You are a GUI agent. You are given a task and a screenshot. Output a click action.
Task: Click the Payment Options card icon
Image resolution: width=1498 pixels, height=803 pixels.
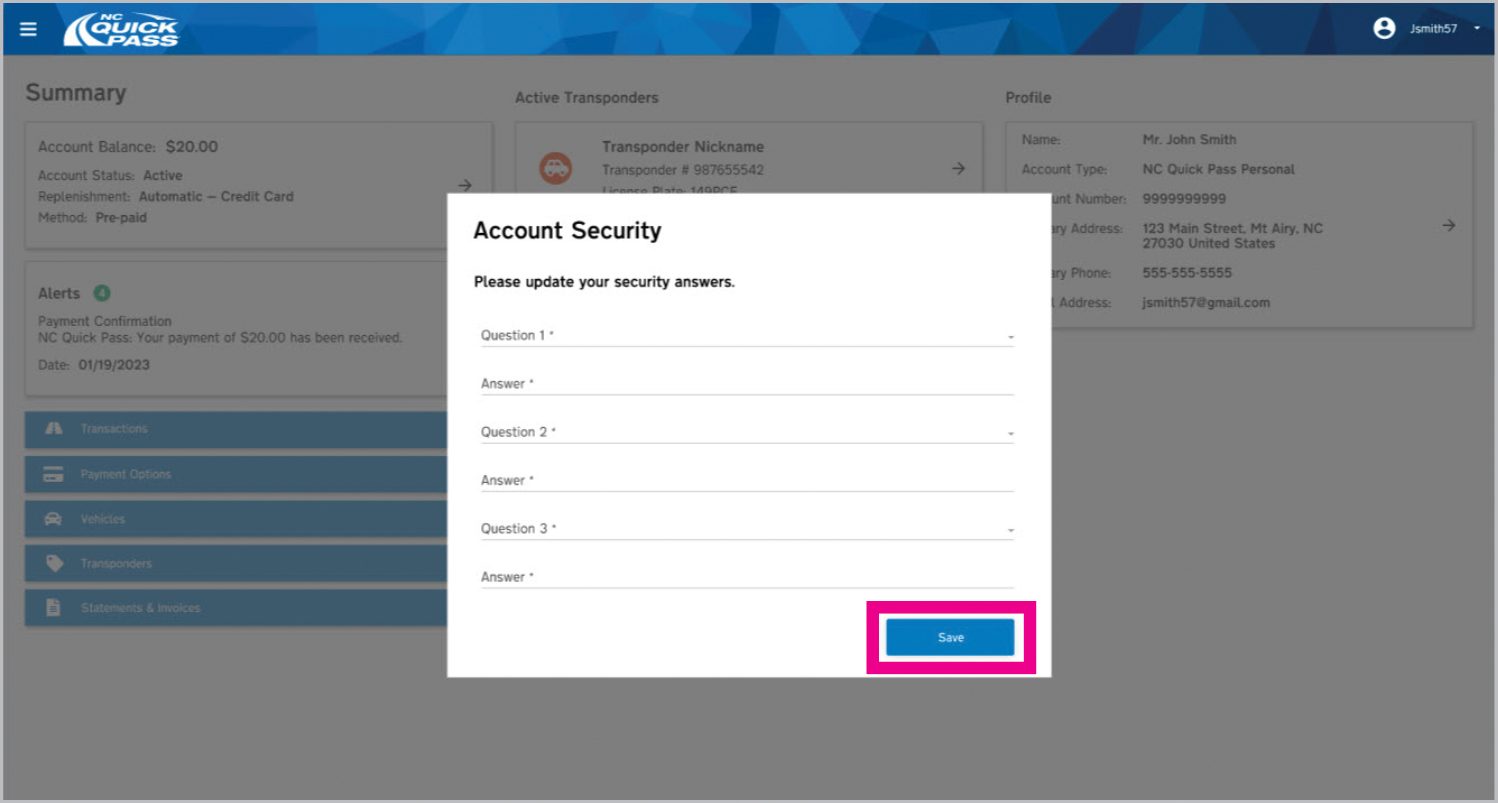coord(53,474)
